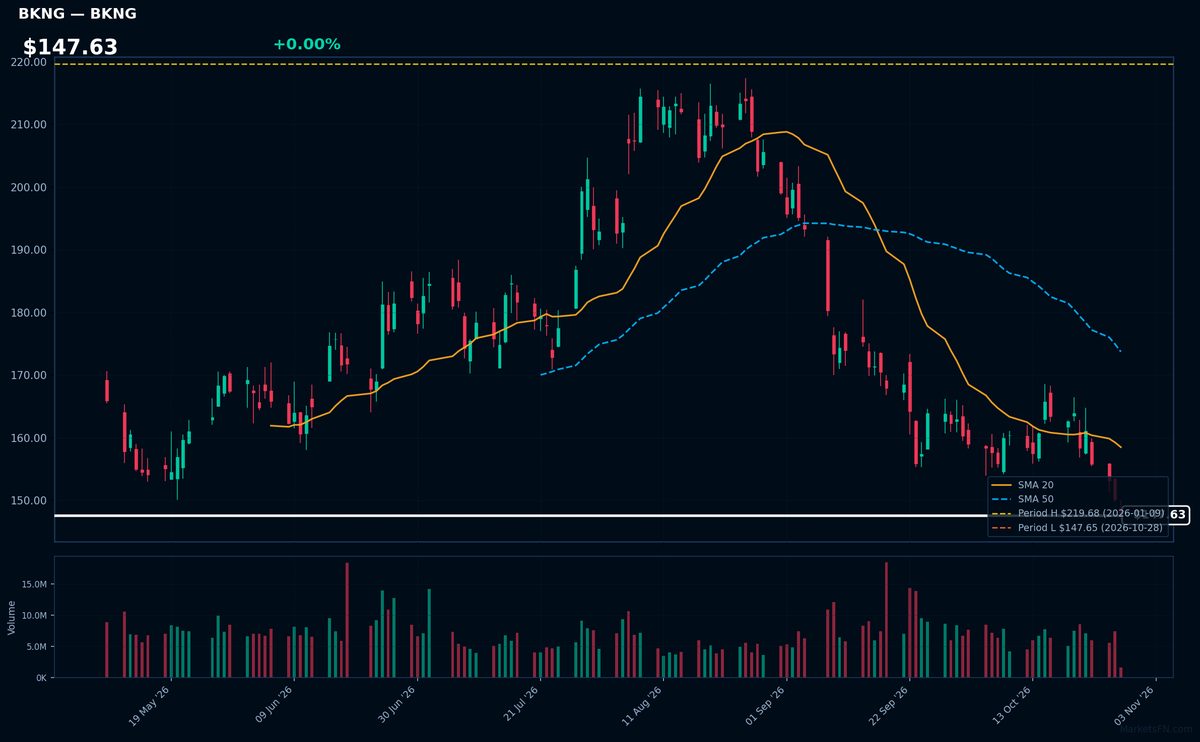Click the 30 Jun '26 date label
Screen dimensions: 1200x742
397,706
